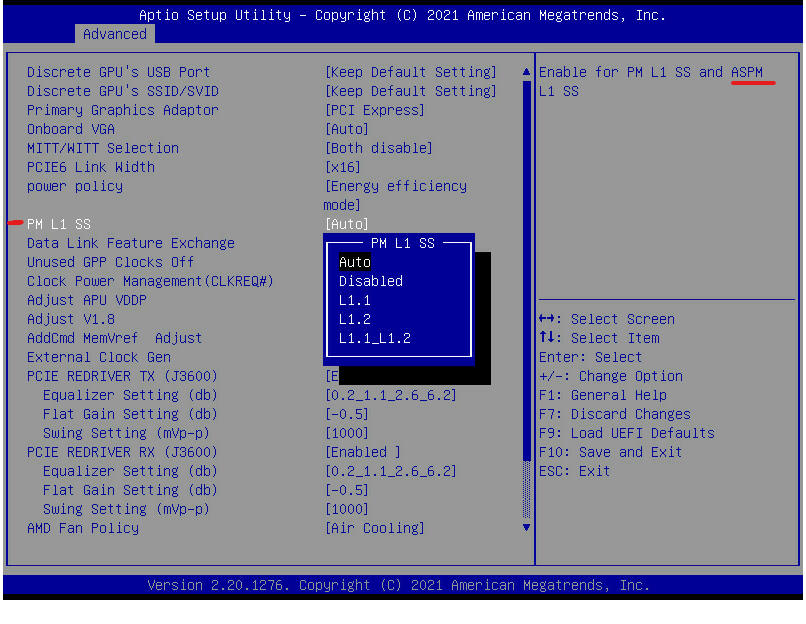The height and width of the screenshot is (624, 806).
Task: Toggle PCIE REDRIVER RX Enabled value
Action: pos(362,452)
